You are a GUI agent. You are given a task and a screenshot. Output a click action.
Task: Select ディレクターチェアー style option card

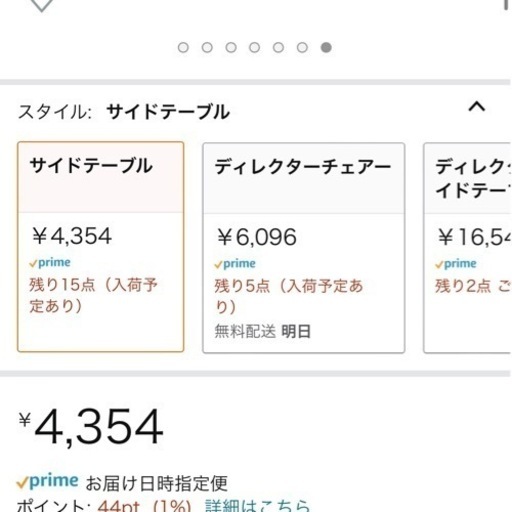[304, 248]
